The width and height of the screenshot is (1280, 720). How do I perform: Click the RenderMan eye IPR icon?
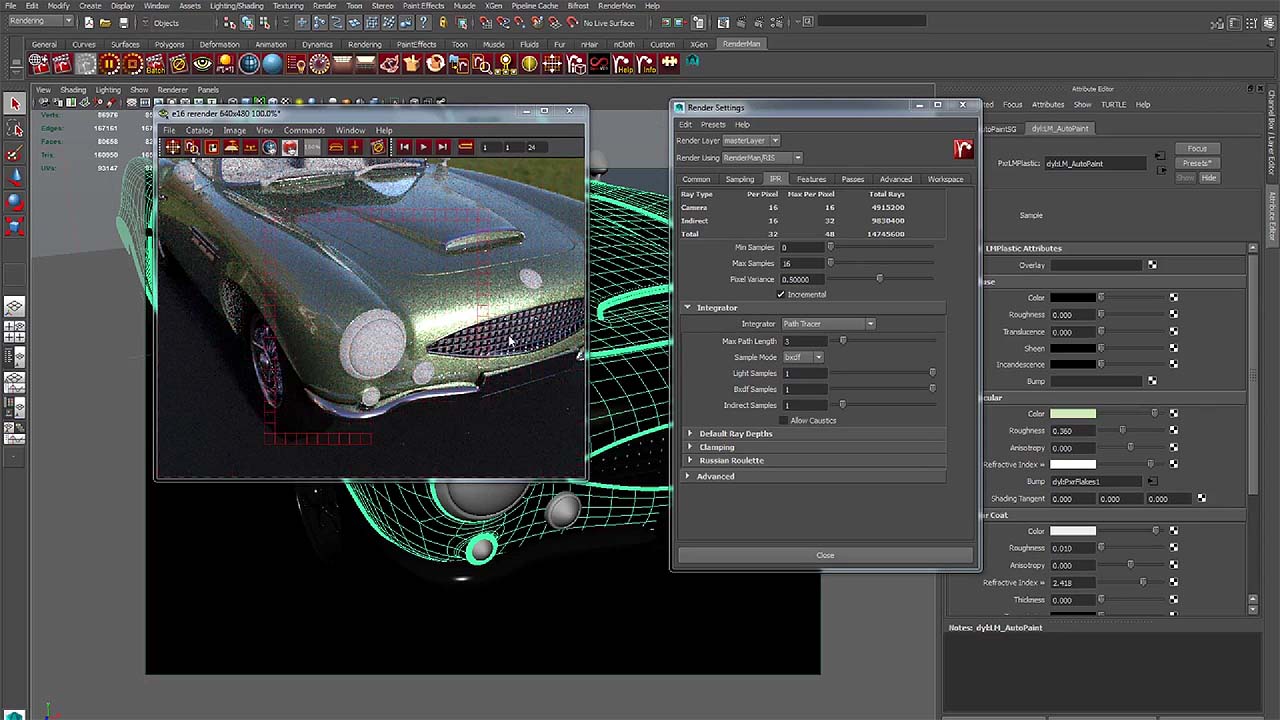pos(203,64)
